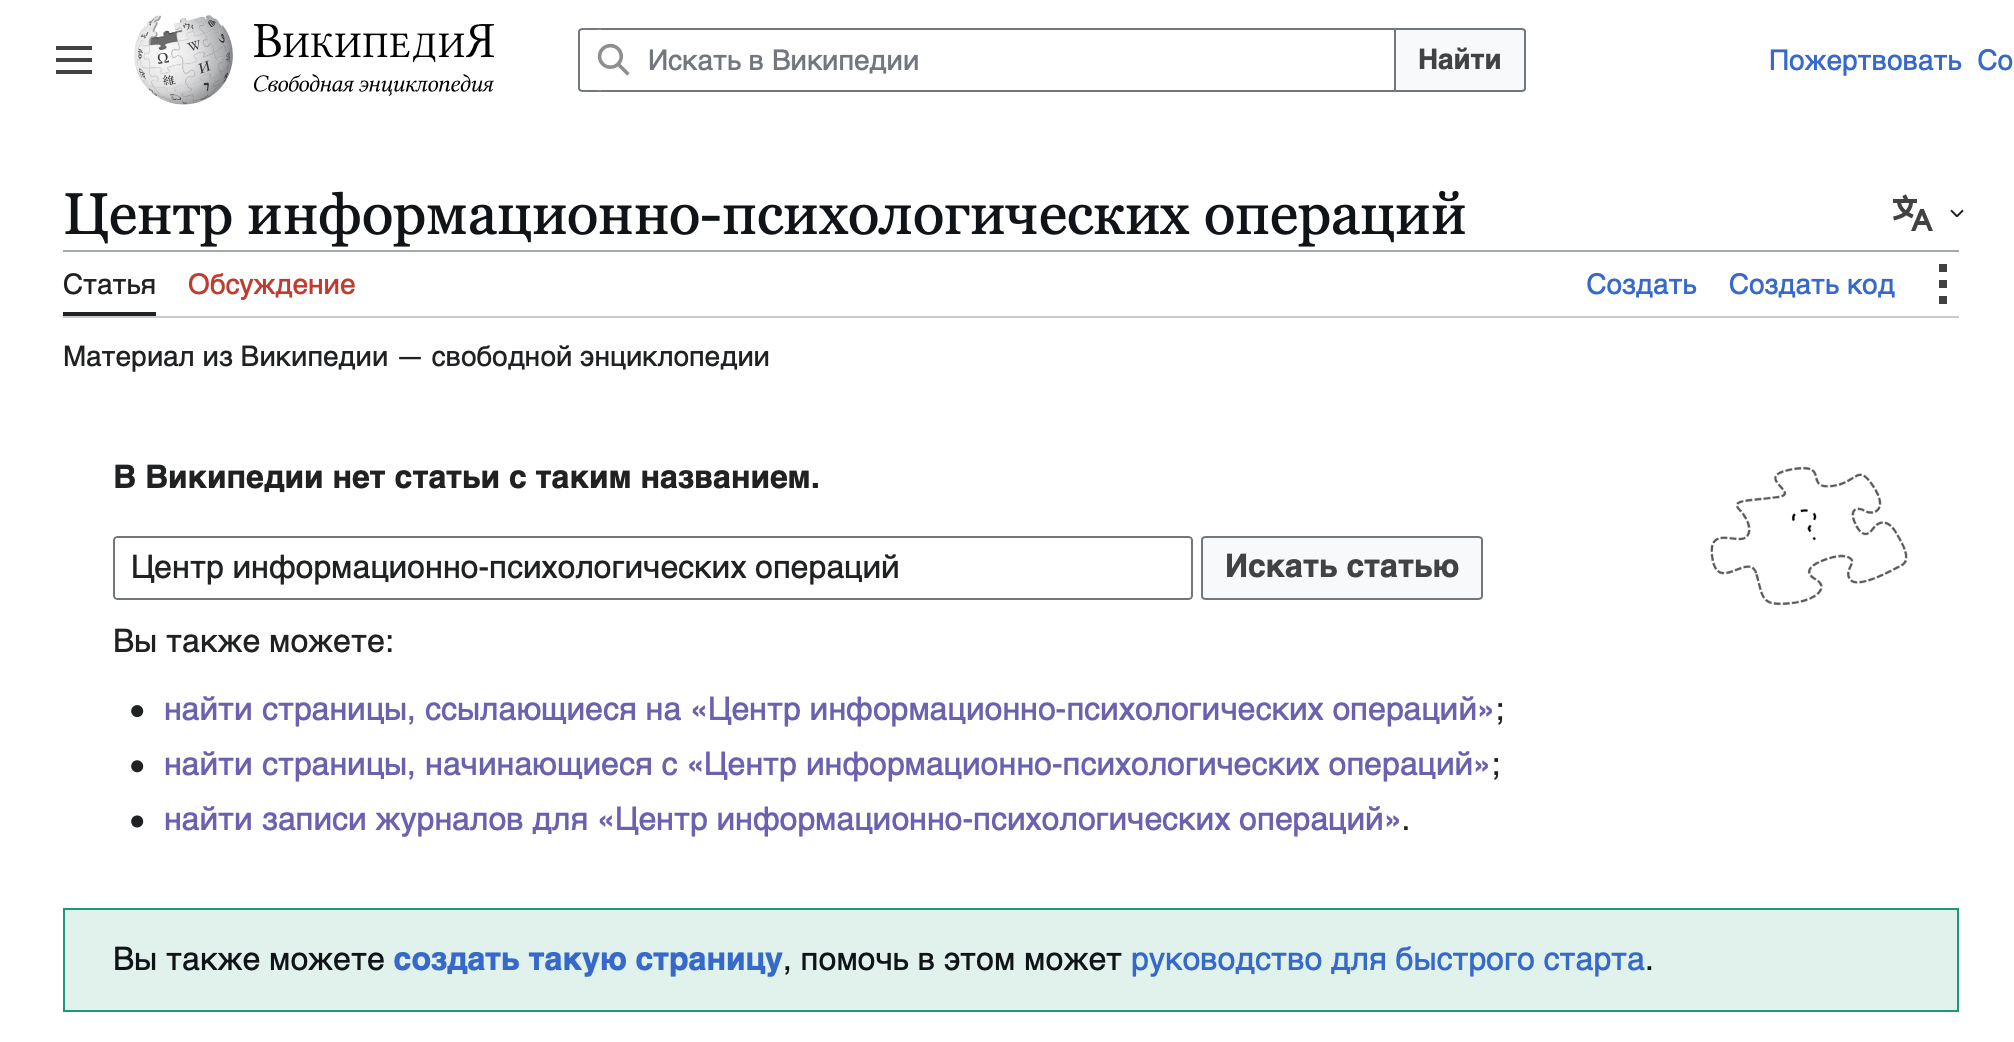2014x1042 pixels.
Task: Open the main hamburger menu
Action: (74, 60)
